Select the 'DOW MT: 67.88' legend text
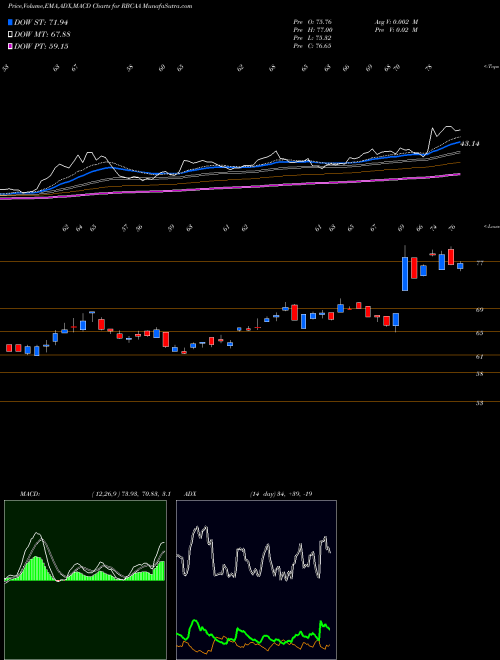 42,35
